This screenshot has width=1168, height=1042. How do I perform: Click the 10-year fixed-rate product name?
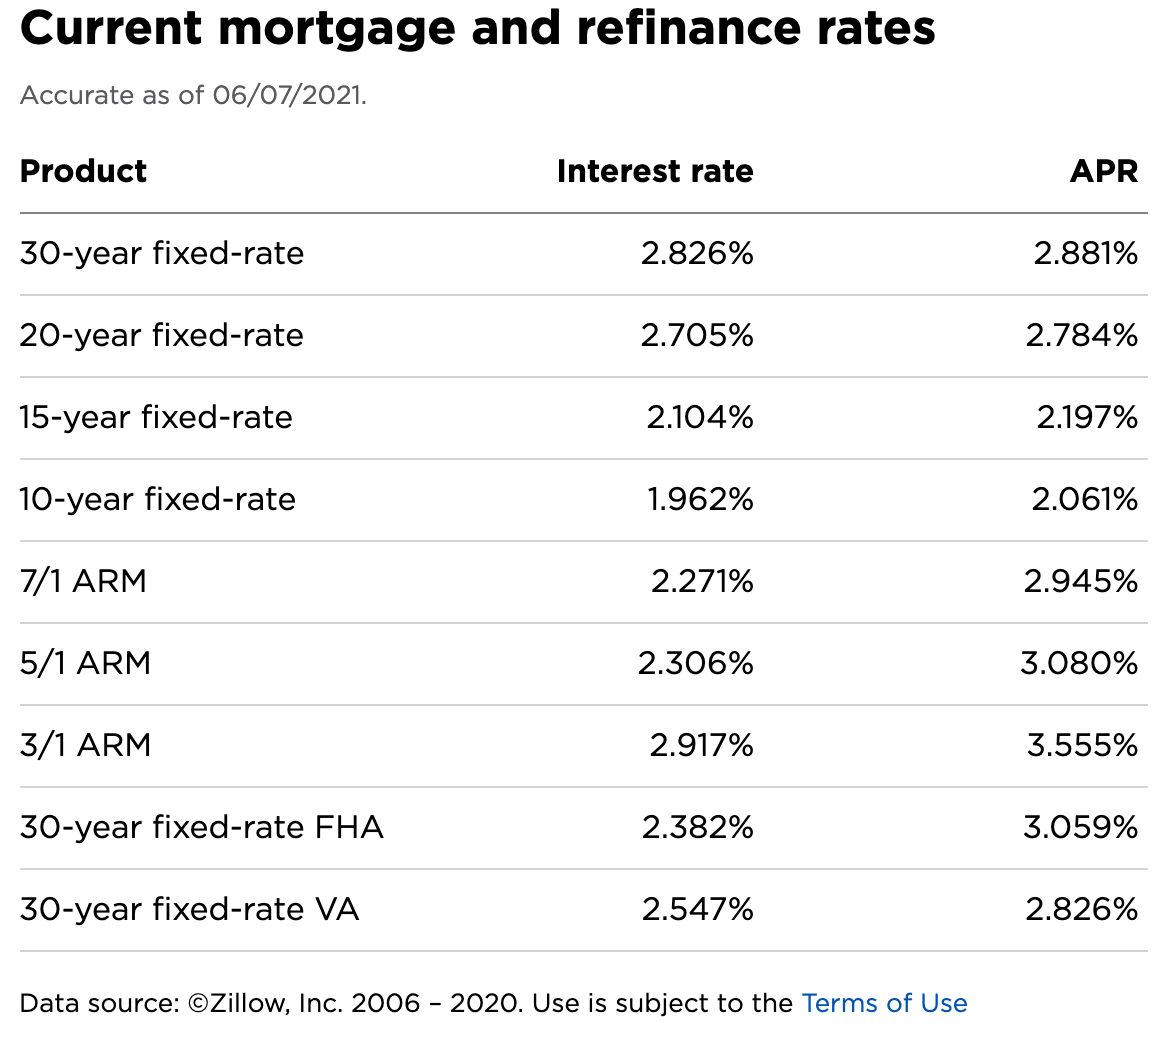158,499
